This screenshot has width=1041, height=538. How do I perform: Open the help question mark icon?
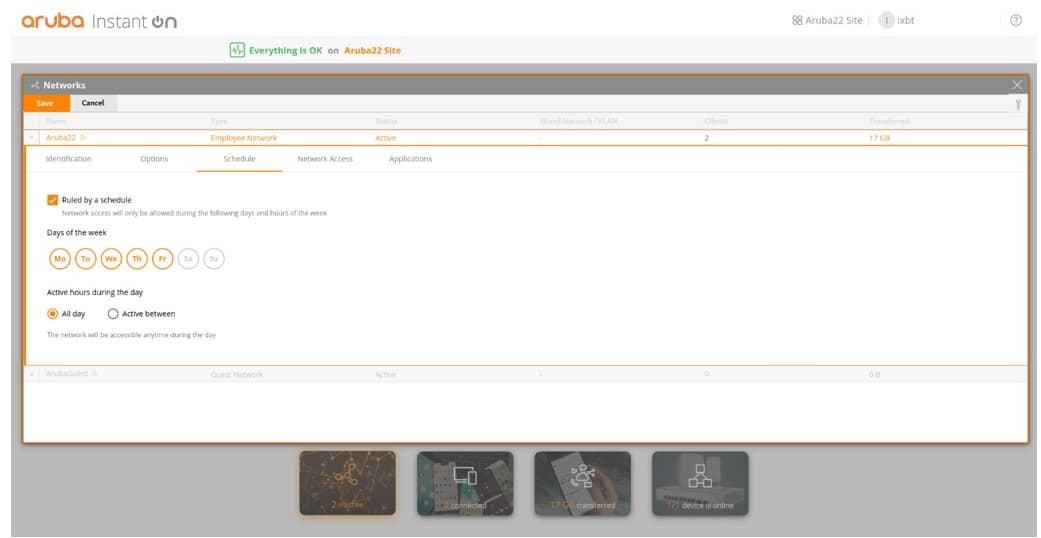(1016, 20)
